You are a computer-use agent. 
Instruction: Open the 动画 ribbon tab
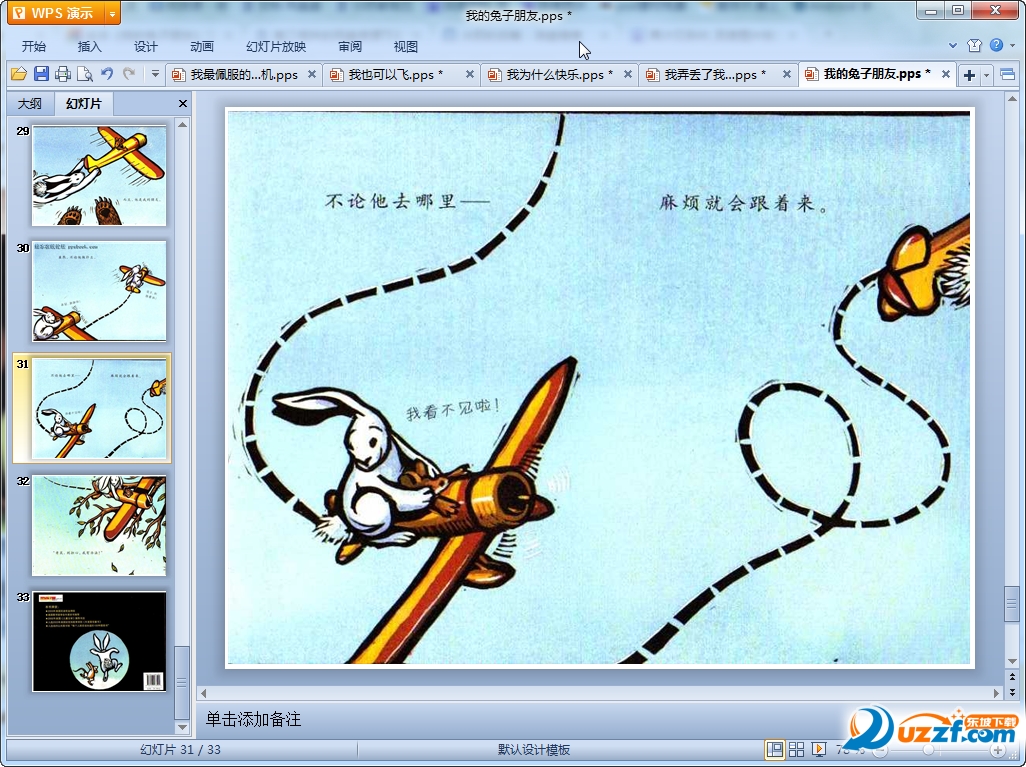point(202,46)
